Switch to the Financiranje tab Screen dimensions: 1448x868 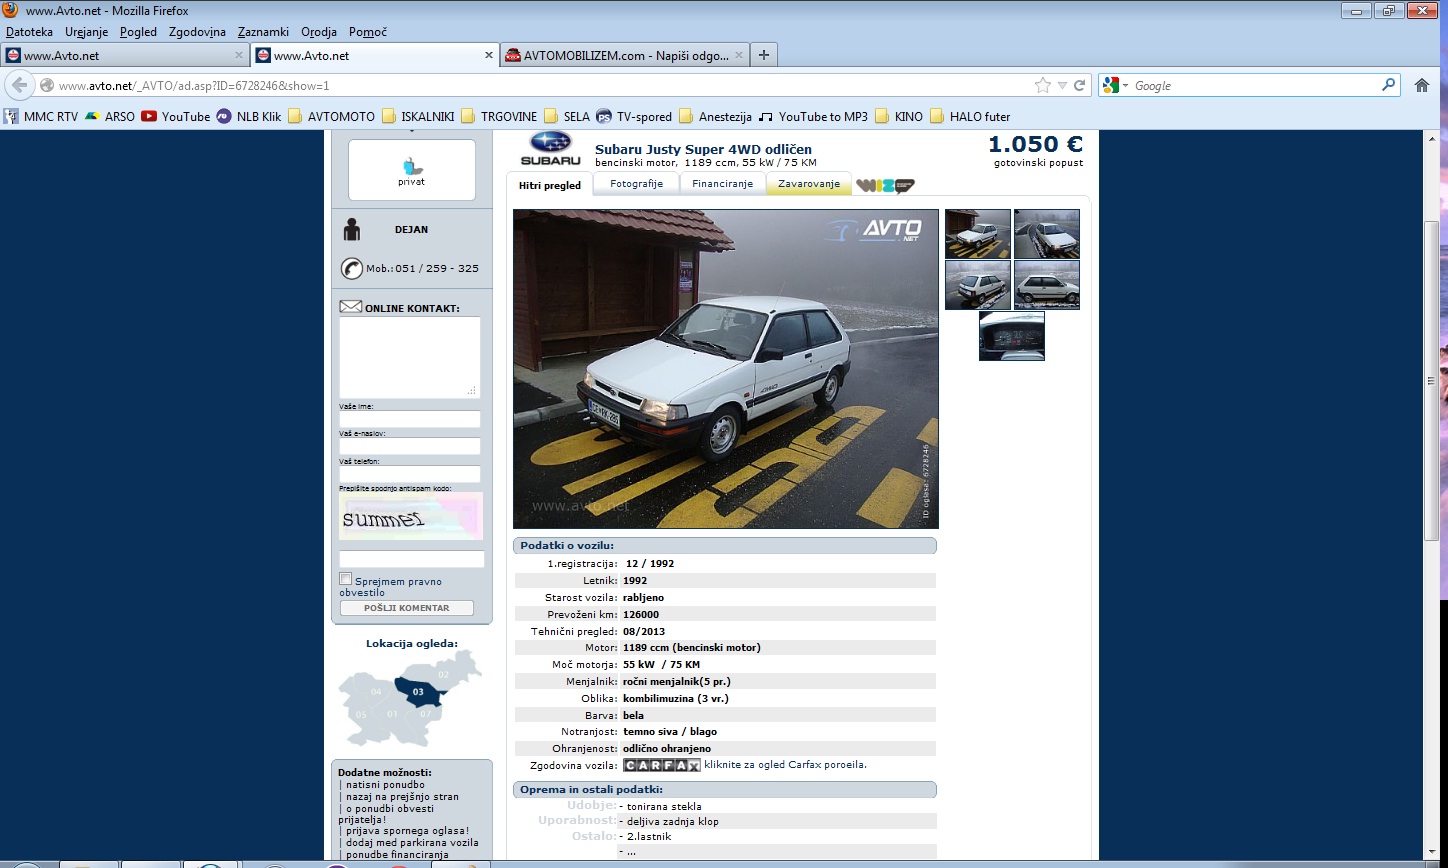click(722, 184)
